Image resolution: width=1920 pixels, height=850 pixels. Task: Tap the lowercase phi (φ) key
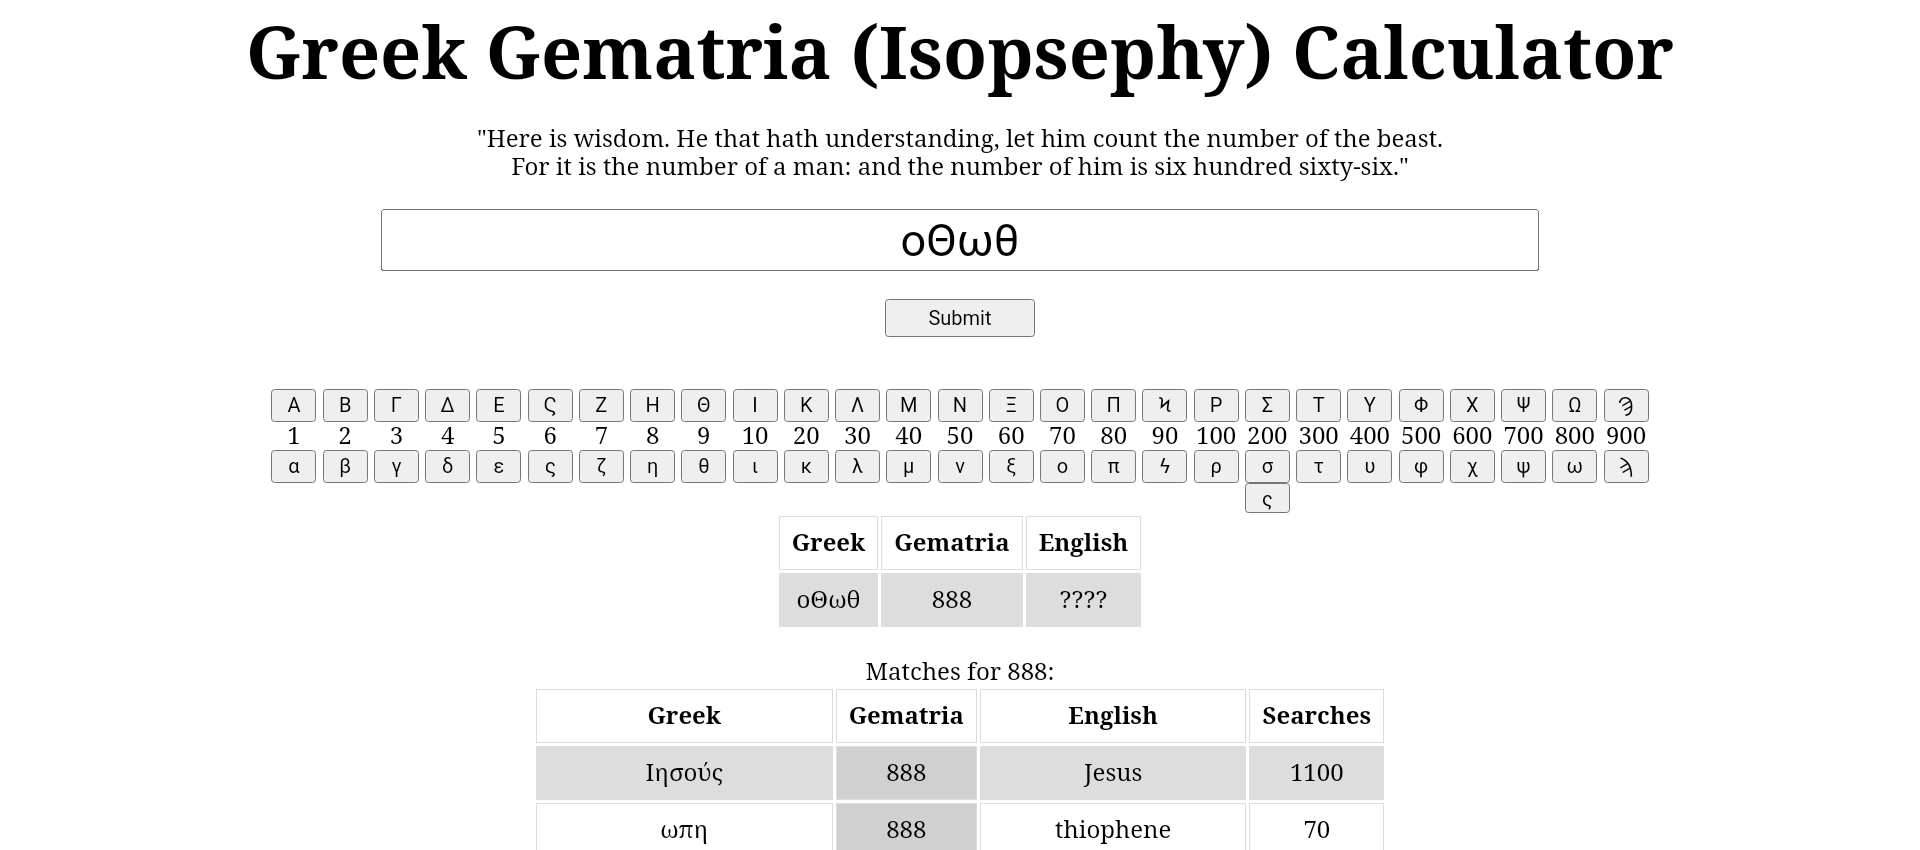[1420, 467]
